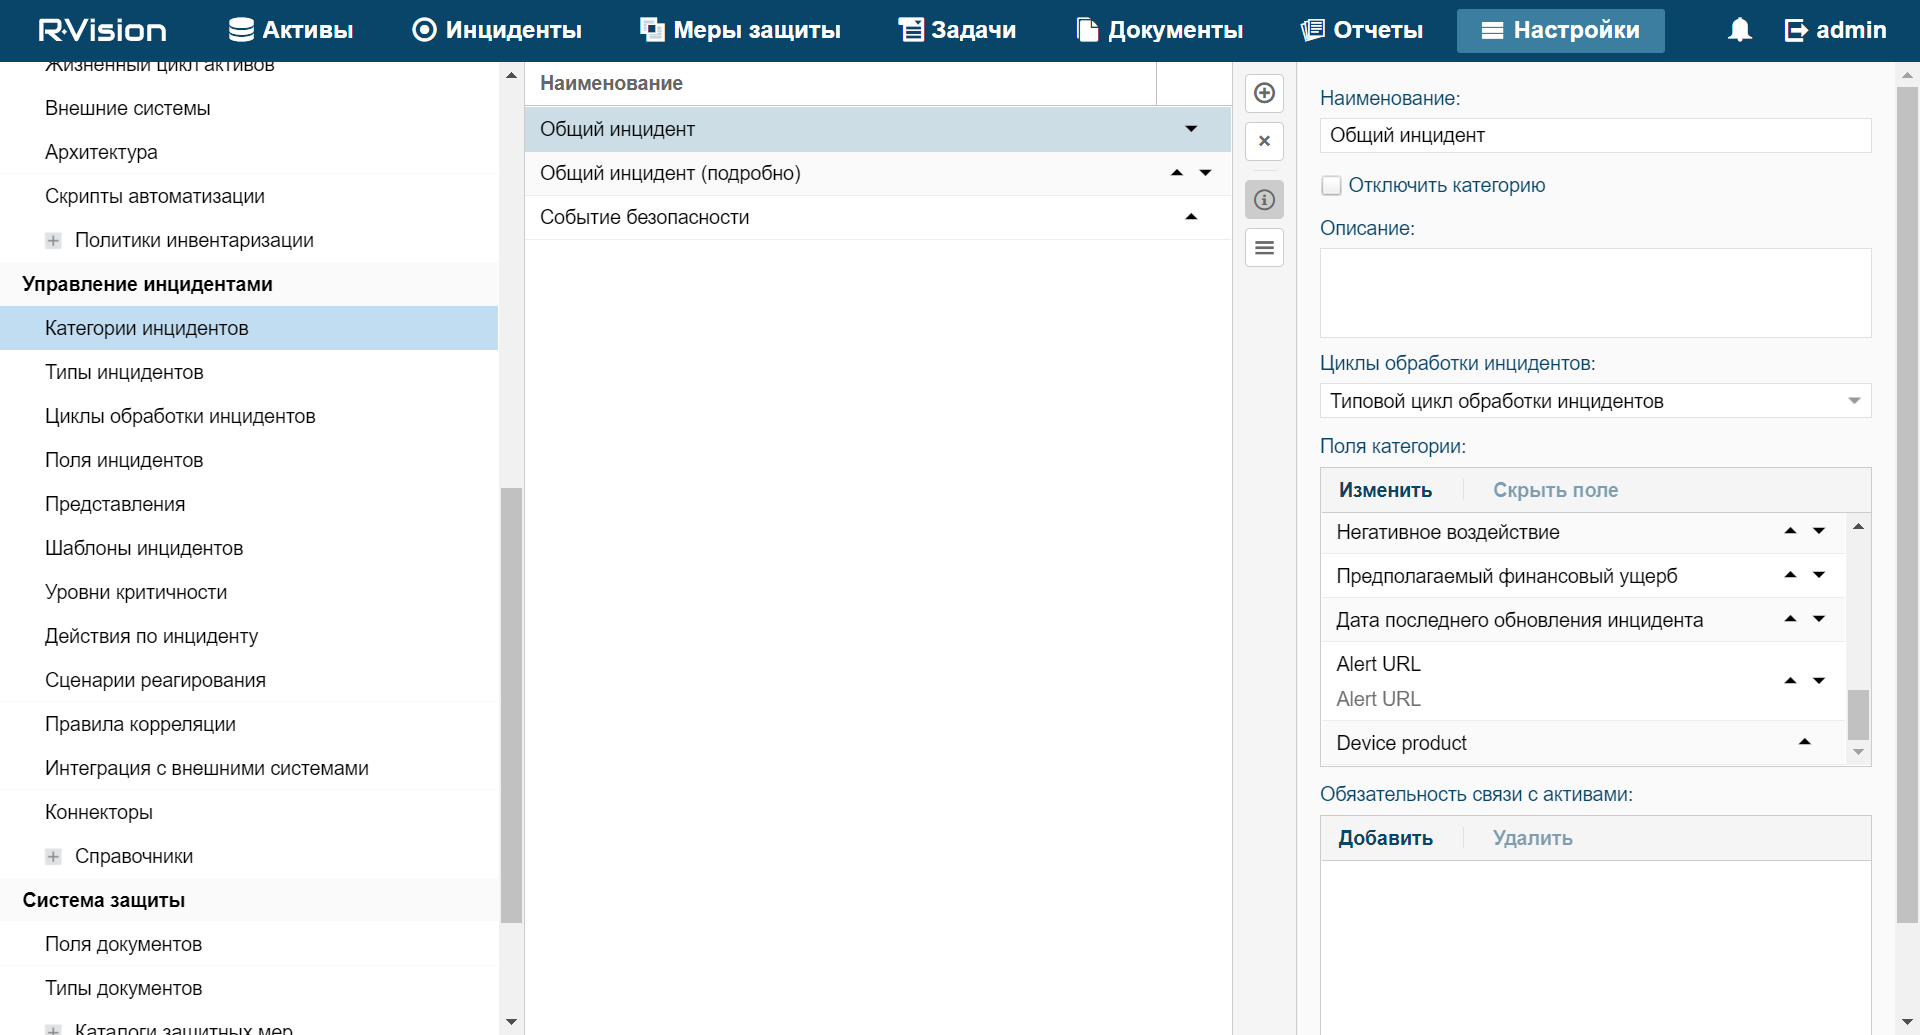
Task: Select 'Типы инцидентов' in sidebar
Action: point(124,372)
